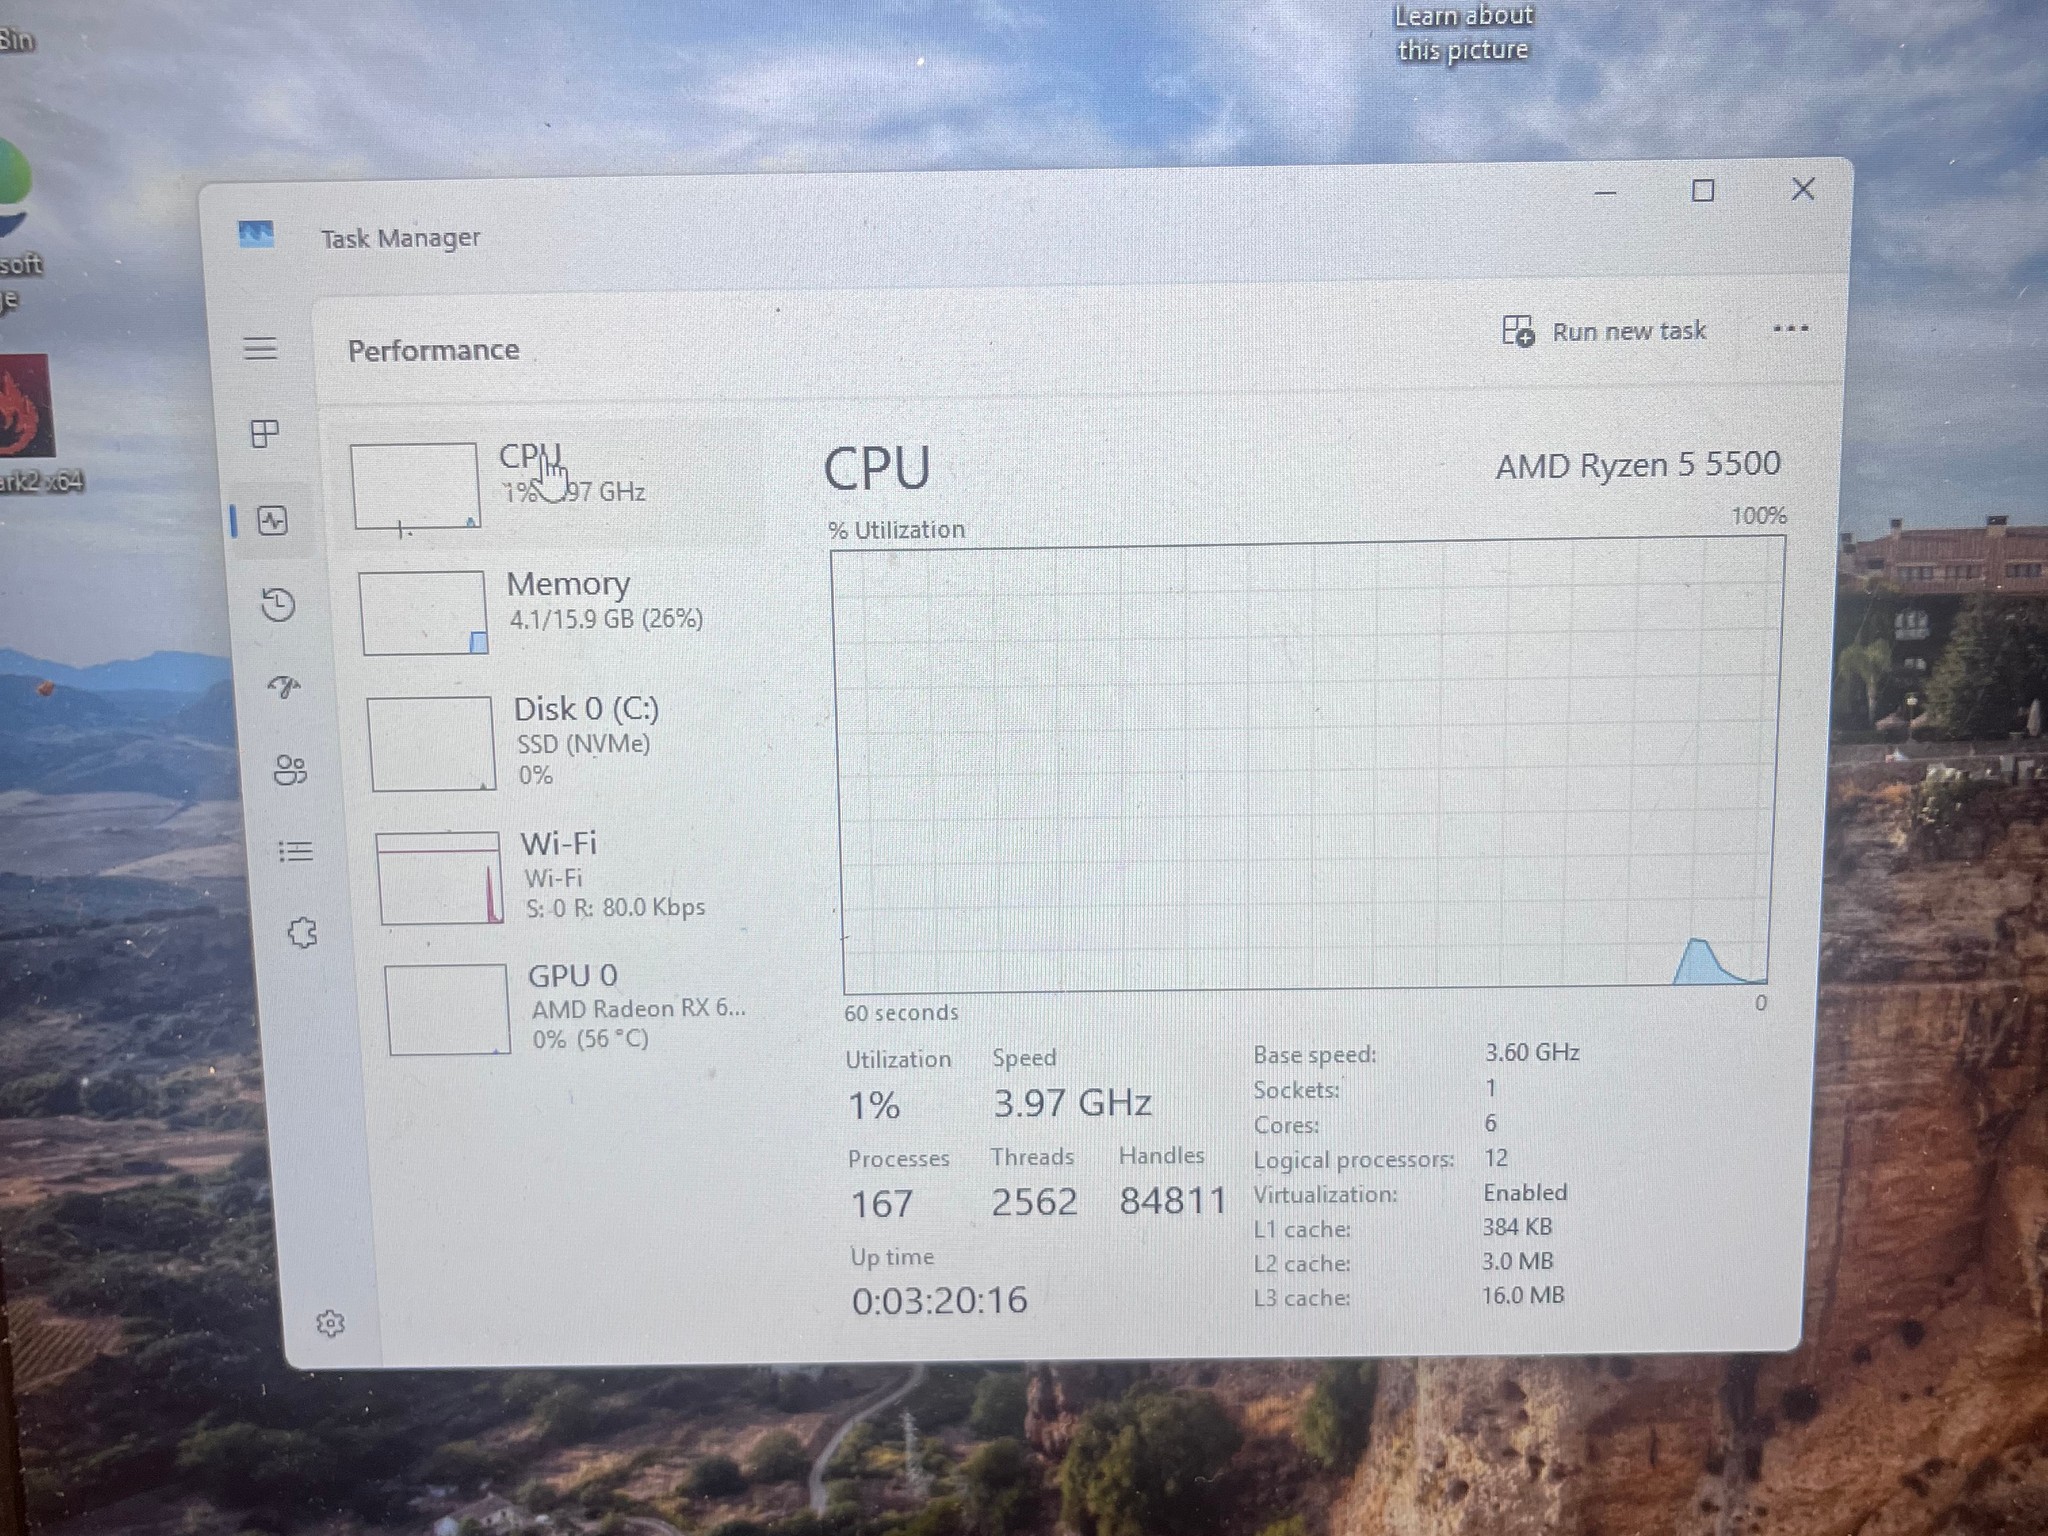Open Services puzzle-piece icon

pos(302,933)
